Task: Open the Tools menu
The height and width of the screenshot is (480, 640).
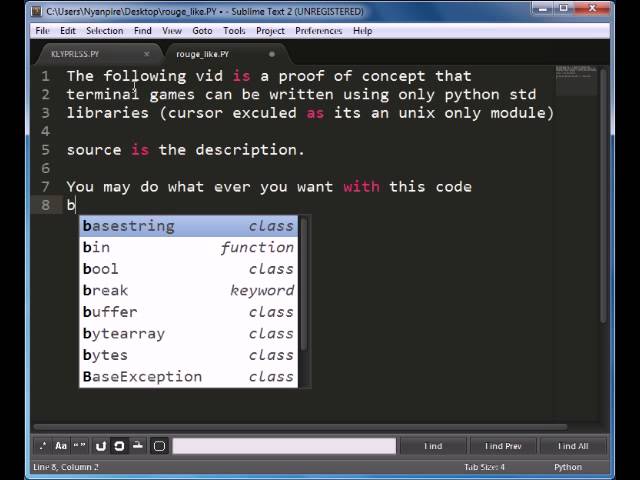Action: pyautogui.click(x=234, y=31)
